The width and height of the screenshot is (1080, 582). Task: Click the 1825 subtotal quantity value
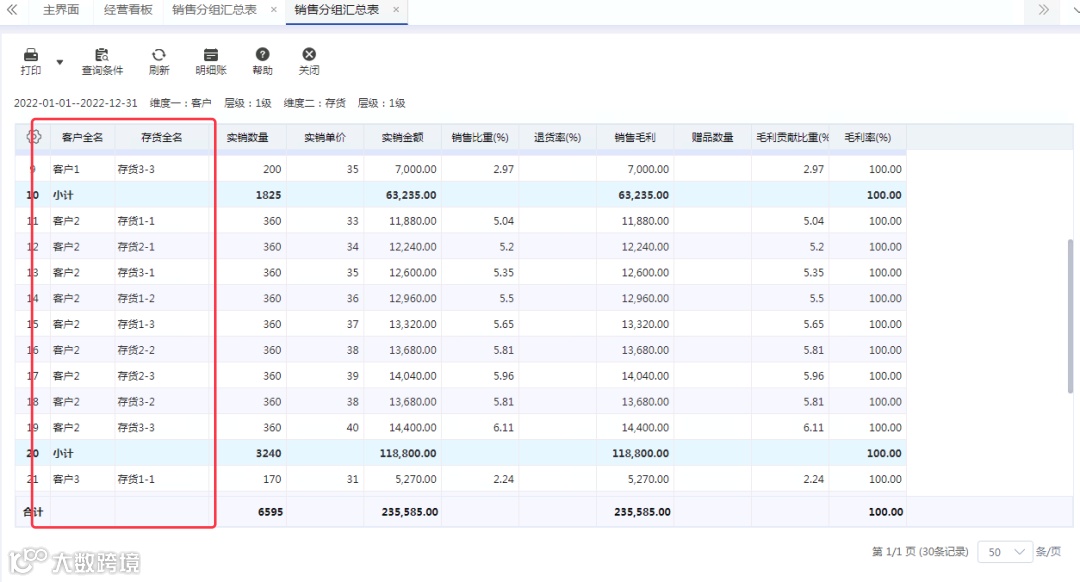click(268, 195)
